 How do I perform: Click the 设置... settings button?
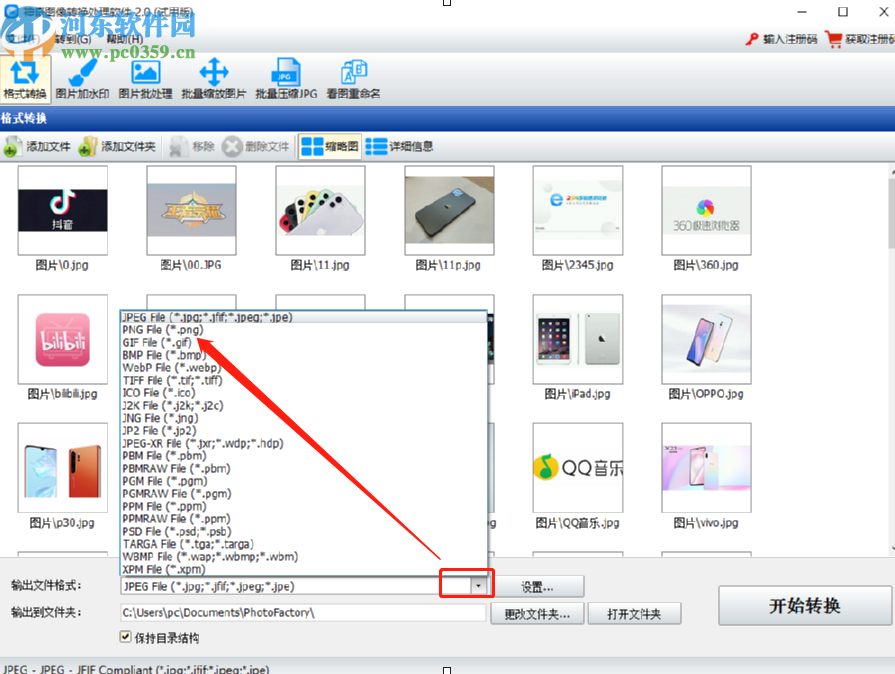pyautogui.click(x=537, y=587)
